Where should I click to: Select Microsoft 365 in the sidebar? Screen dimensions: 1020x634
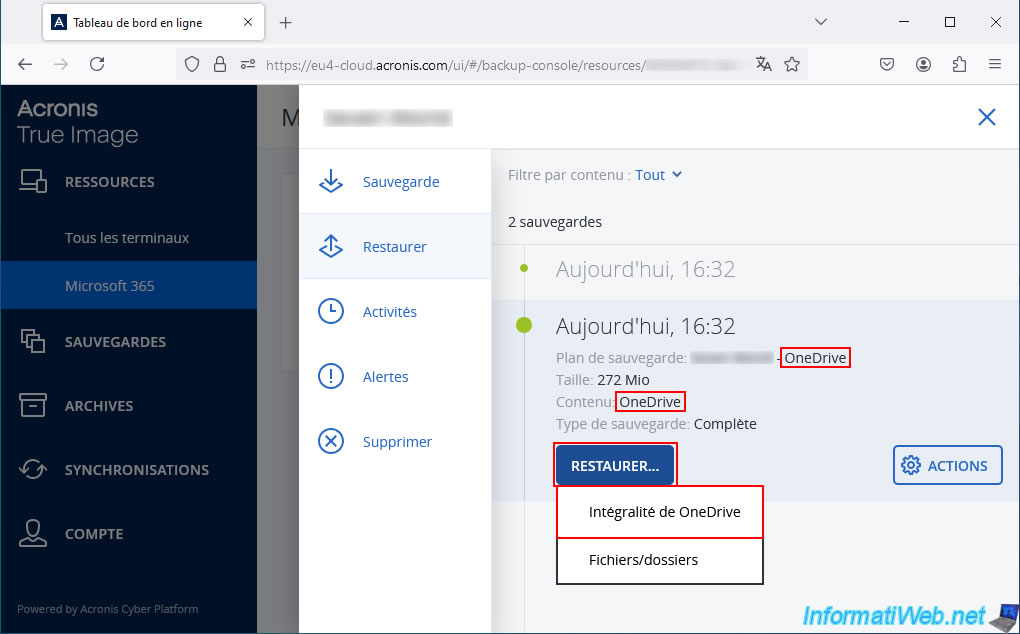click(x=129, y=285)
